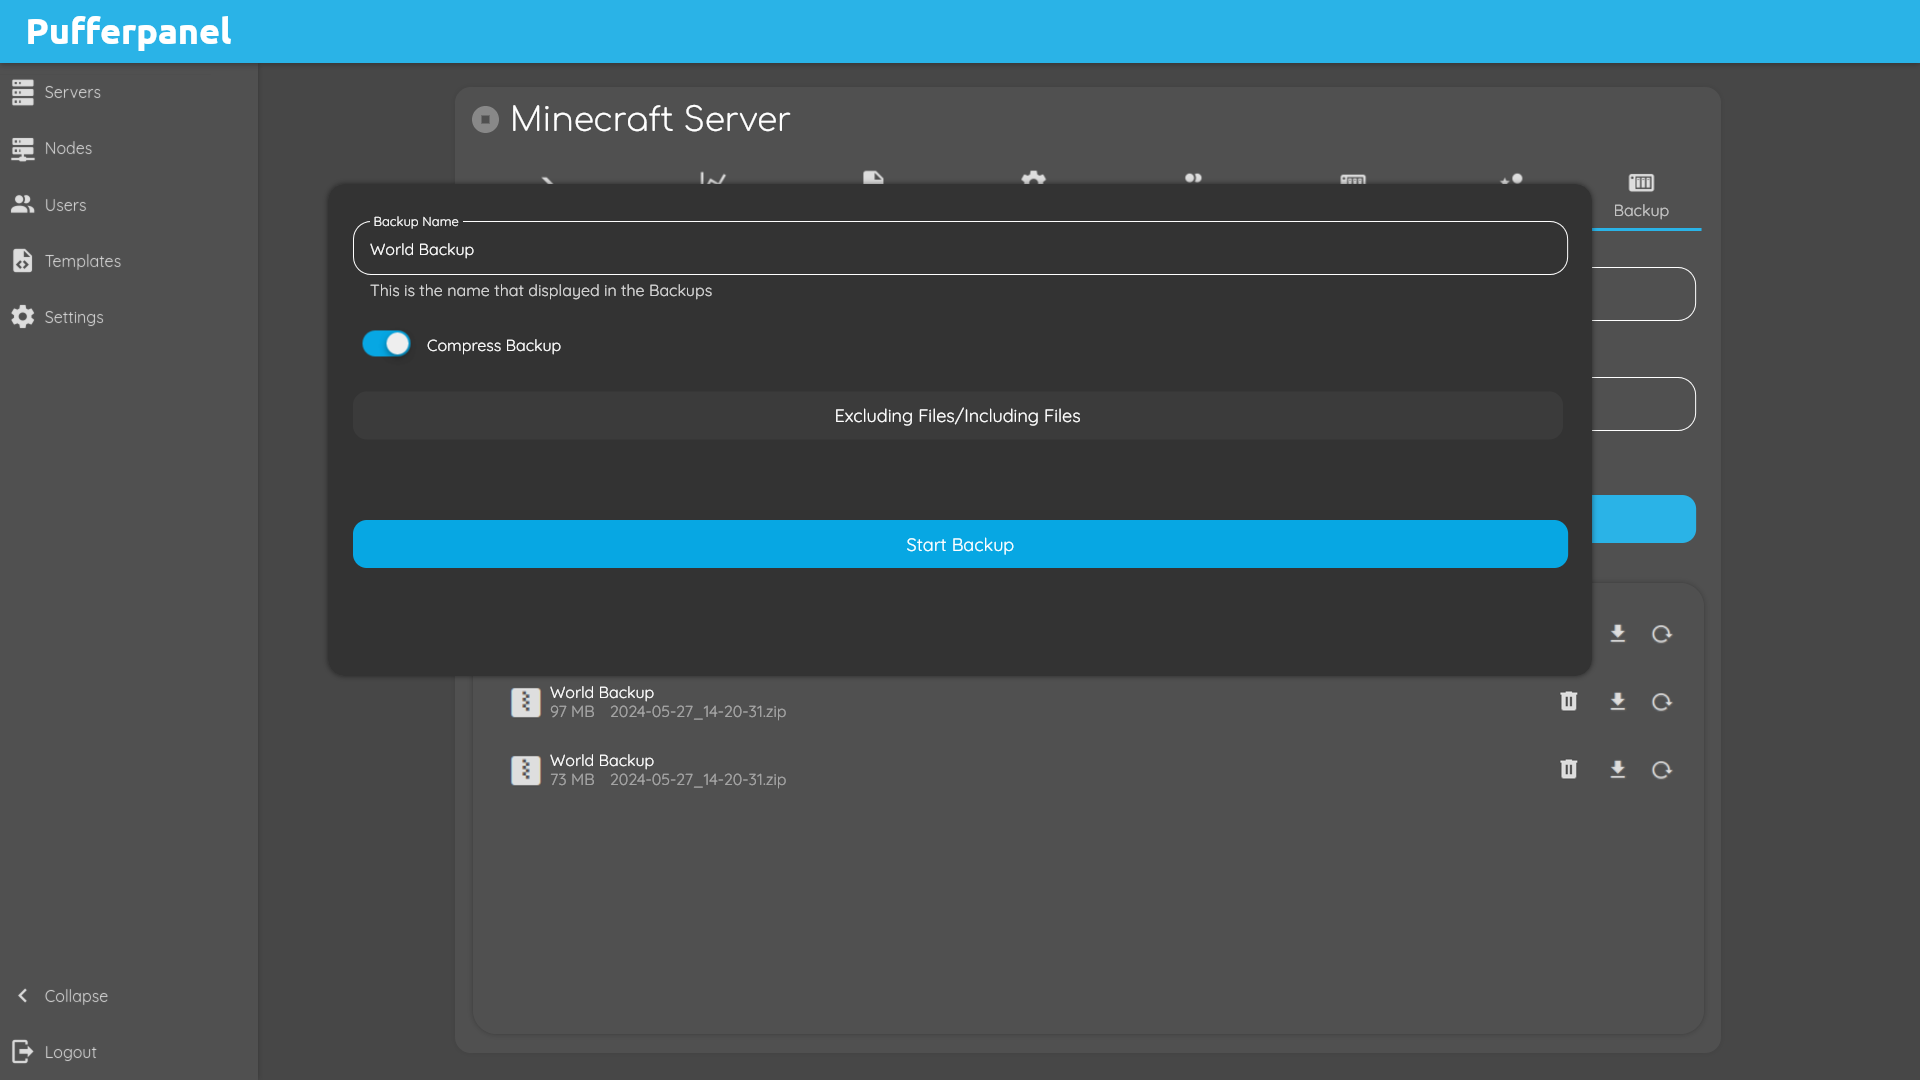
Task: Open Templates in the sidebar
Action: (x=82, y=261)
